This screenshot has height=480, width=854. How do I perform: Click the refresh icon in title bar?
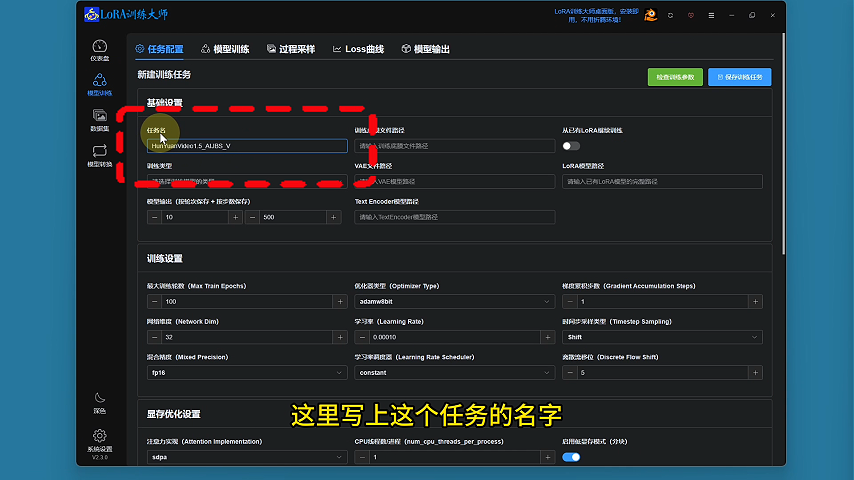click(670, 16)
